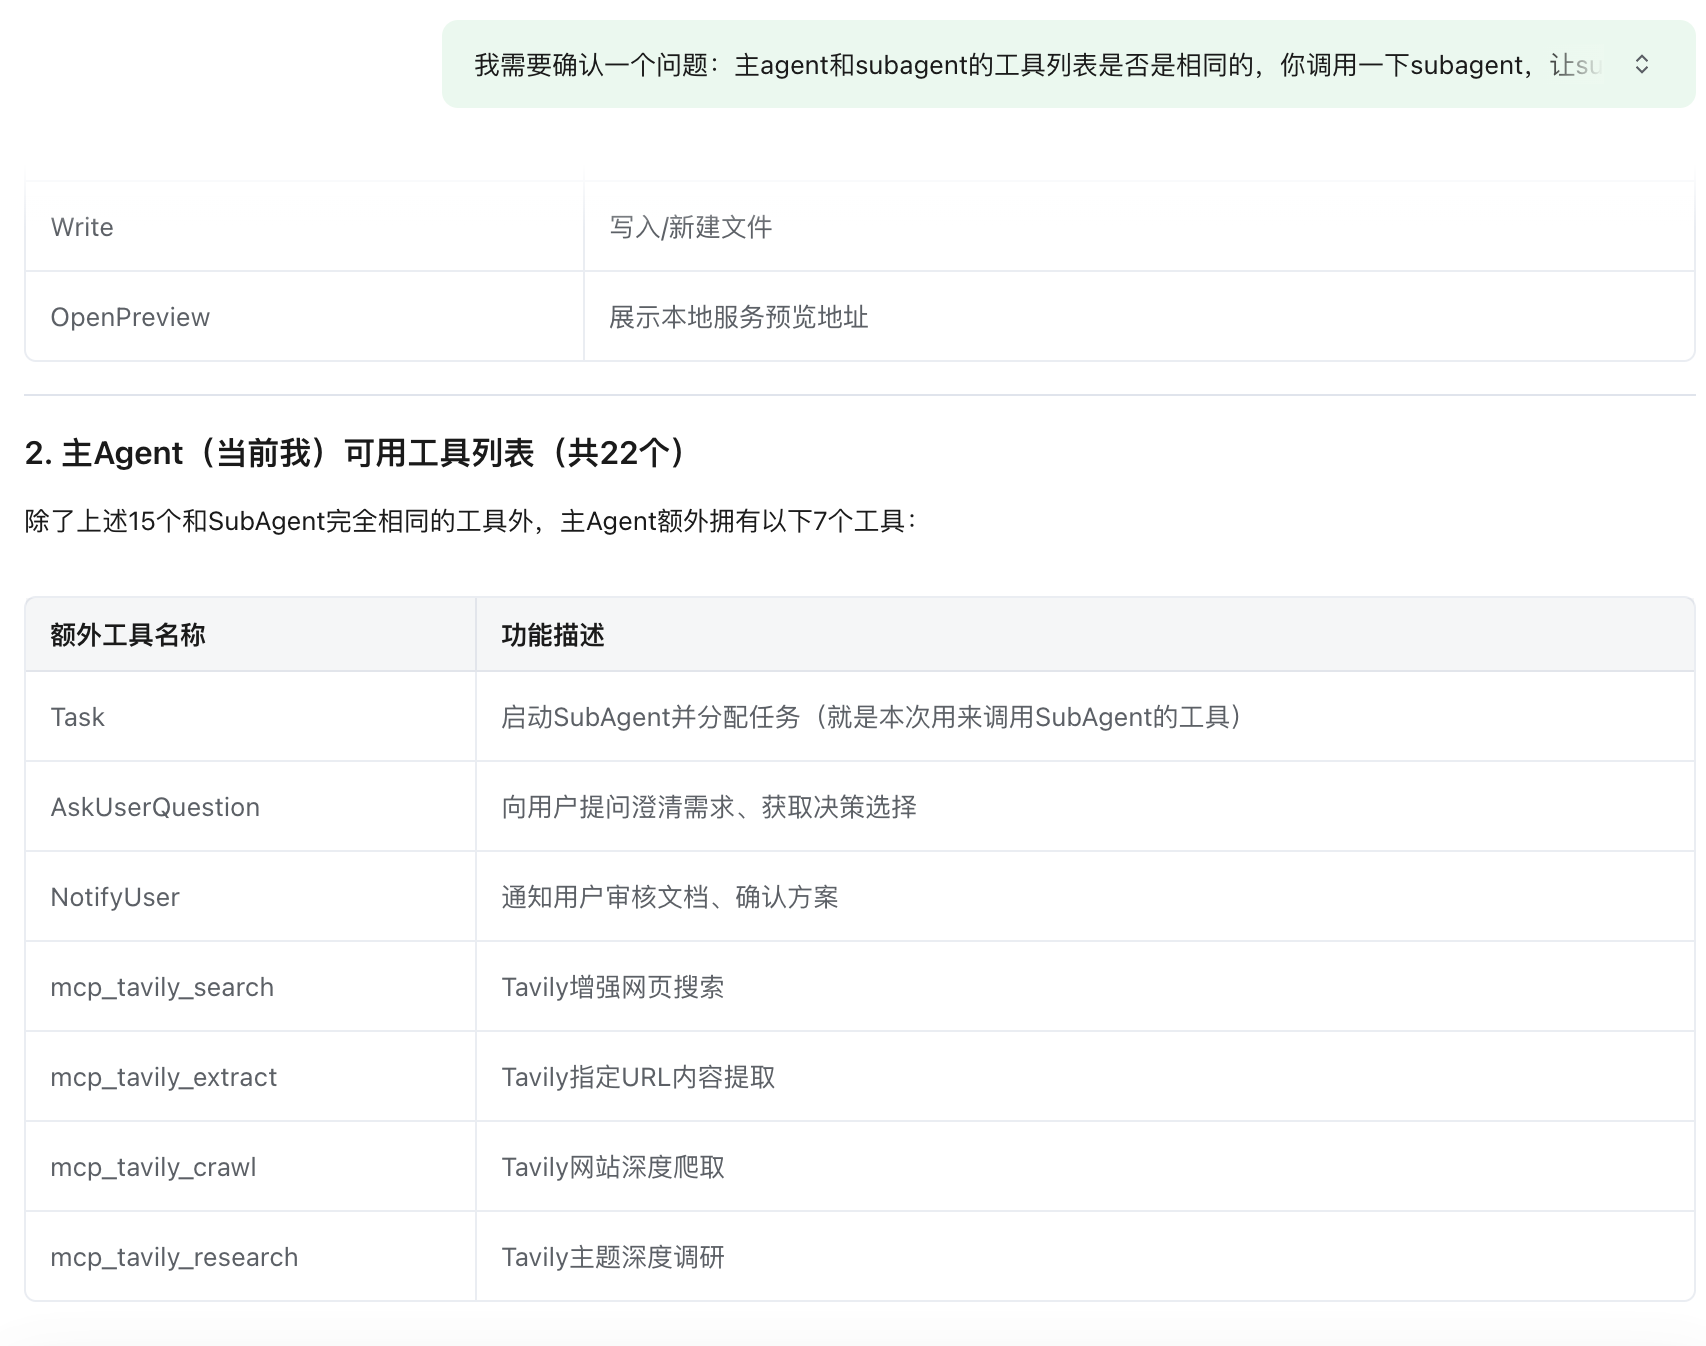Select the 'AskUserQuestion' tool name cell
1706x1346 pixels.
pos(250,807)
